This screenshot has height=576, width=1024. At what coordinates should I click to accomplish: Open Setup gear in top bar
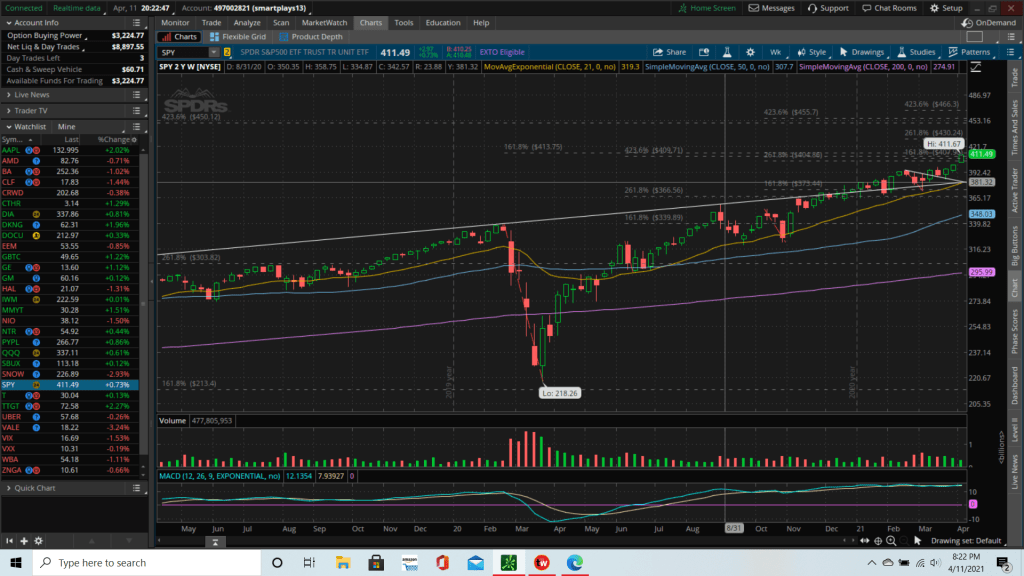point(946,8)
